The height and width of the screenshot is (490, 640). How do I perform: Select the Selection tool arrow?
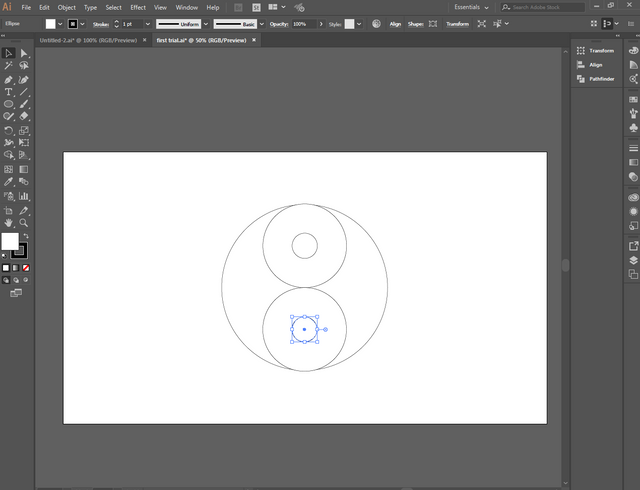[x=9, y=53]
